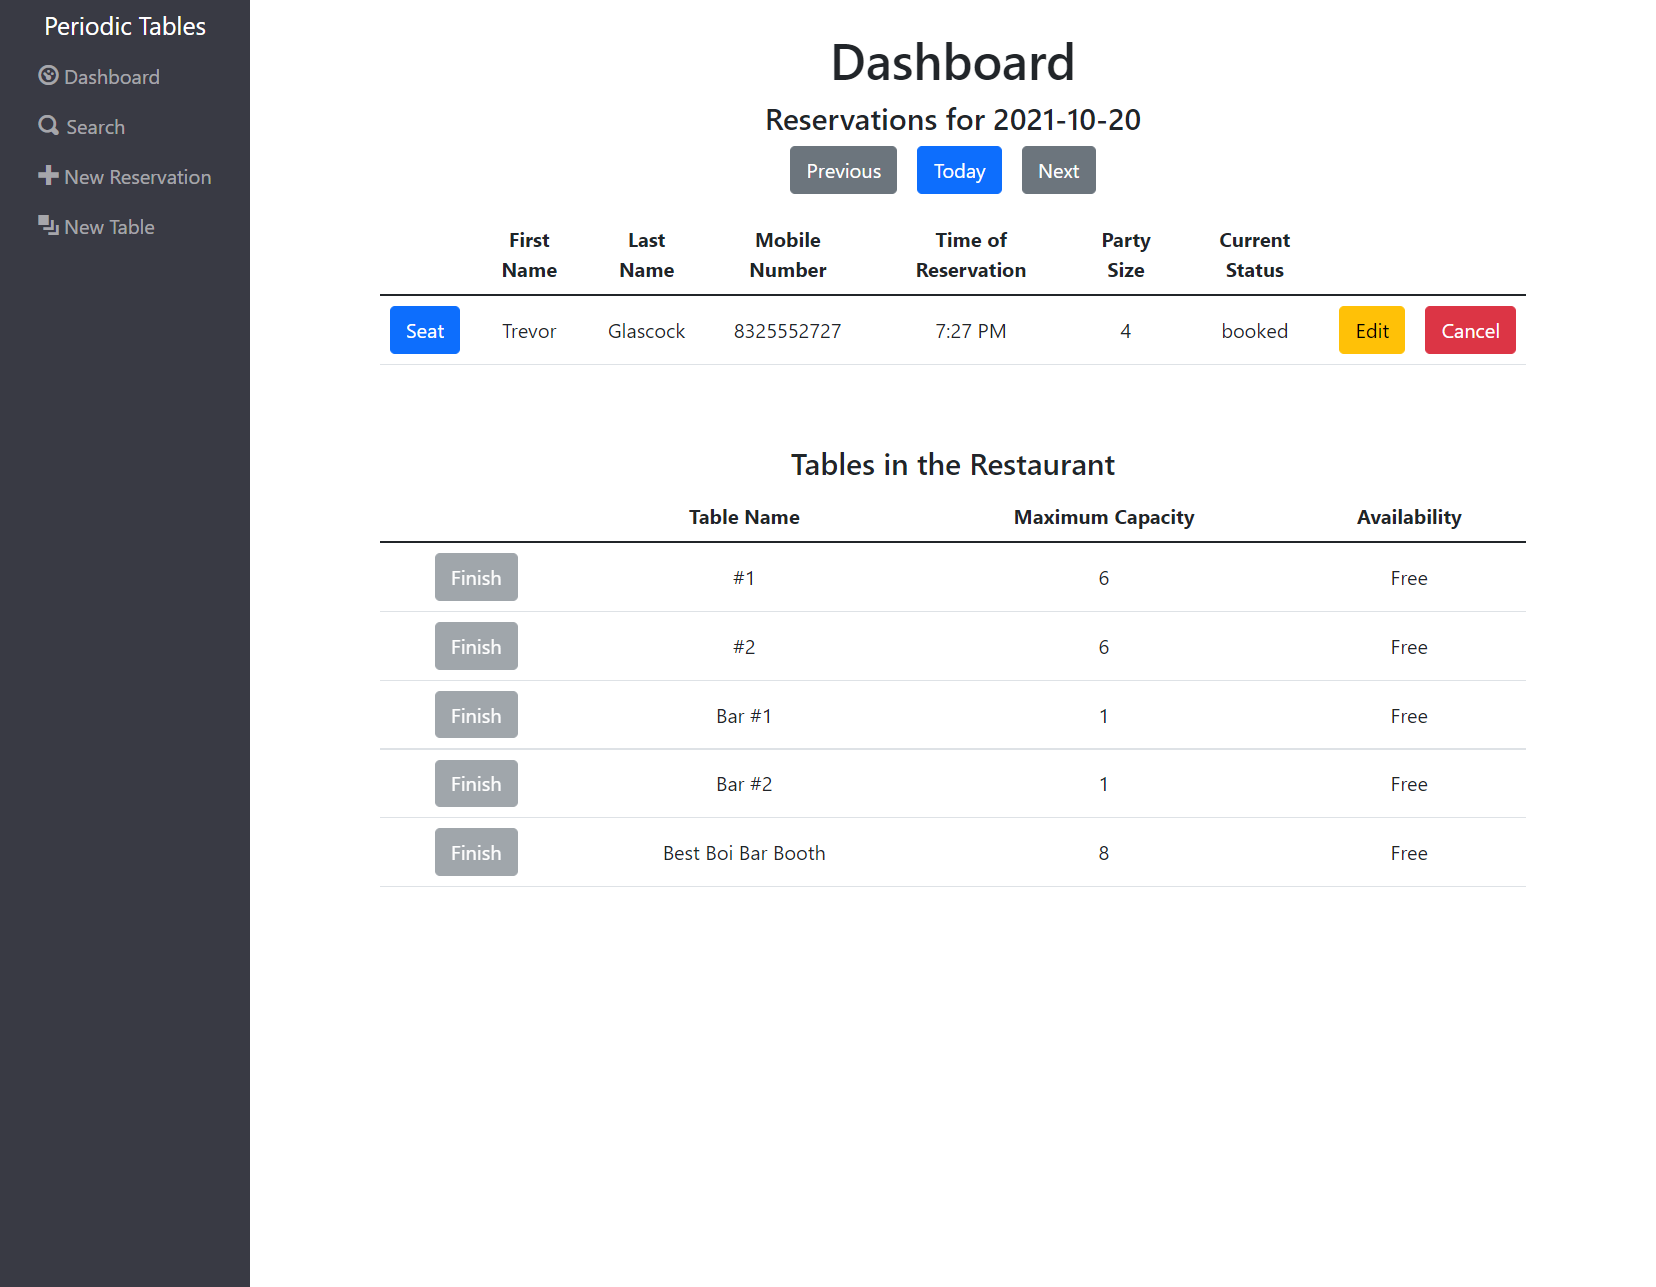This screenshot has height=1287, width=1656.
Task: Open the New Table creation page
Action: click(108, 226)
